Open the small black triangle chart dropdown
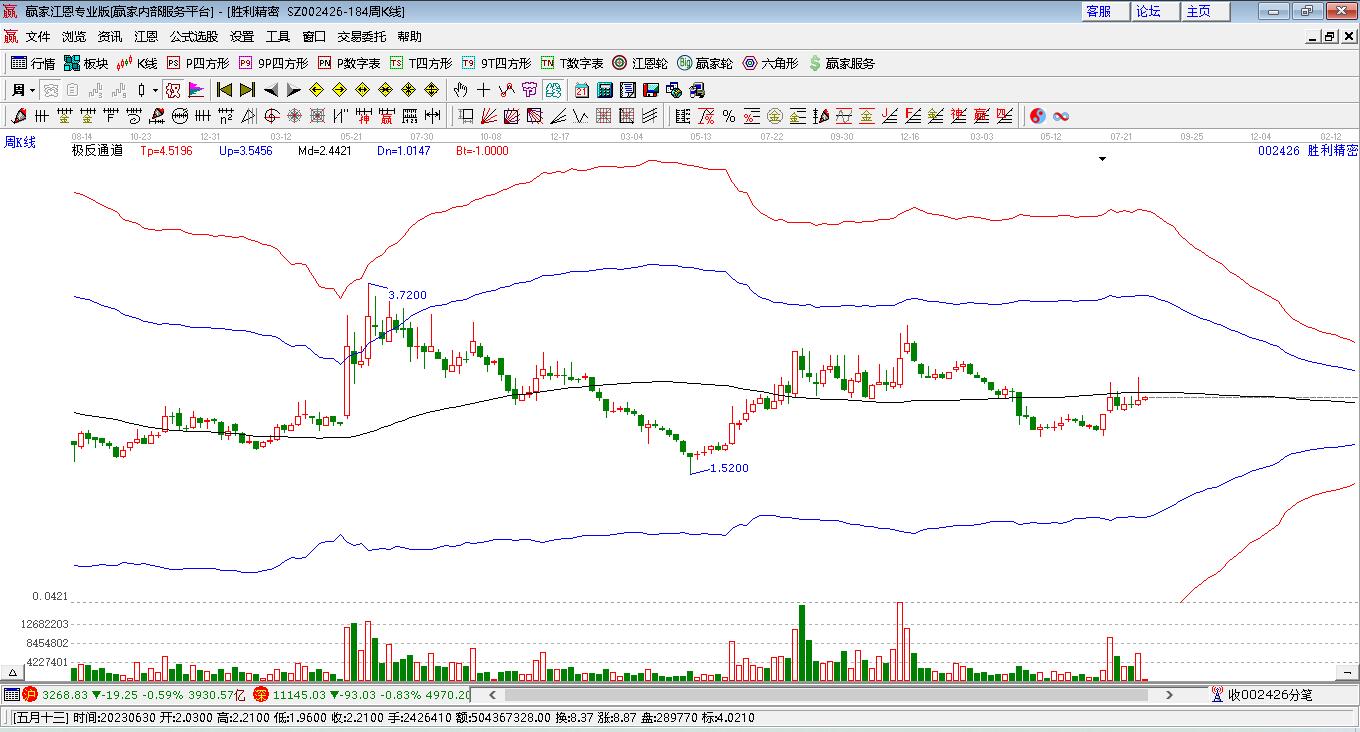 (x=1102, y=158)
